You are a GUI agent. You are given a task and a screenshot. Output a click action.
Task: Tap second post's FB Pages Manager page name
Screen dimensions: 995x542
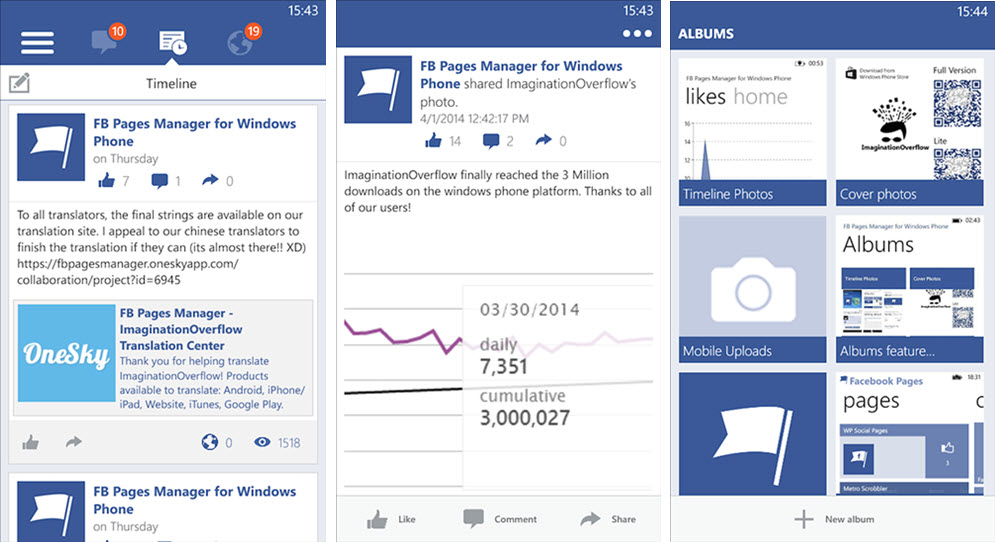point(194,500)
